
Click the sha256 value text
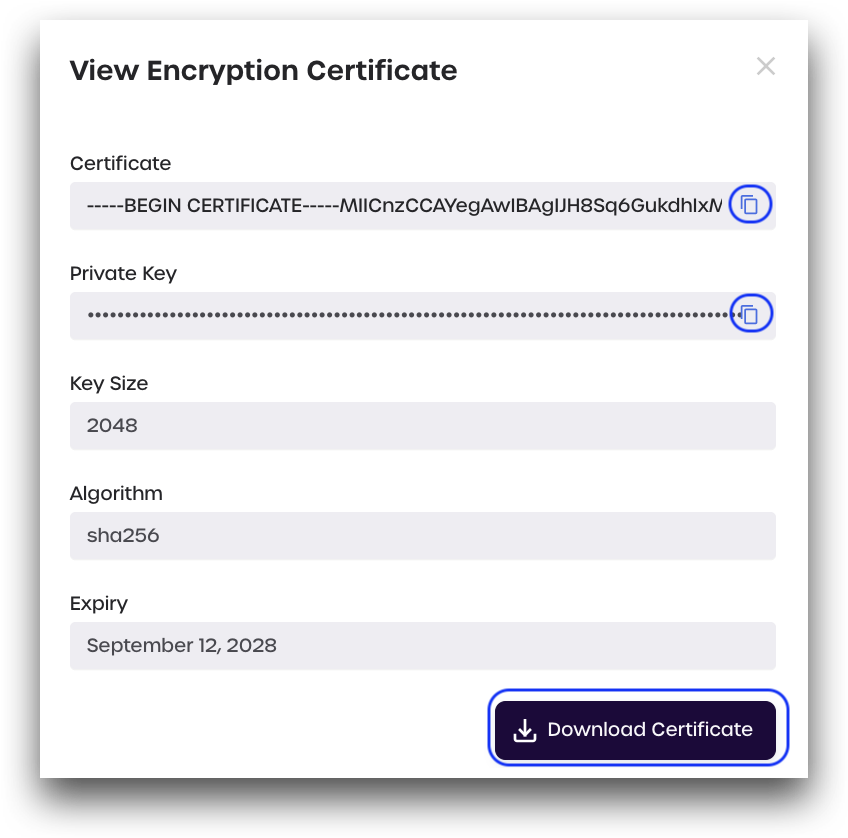[x=123, y=536]
